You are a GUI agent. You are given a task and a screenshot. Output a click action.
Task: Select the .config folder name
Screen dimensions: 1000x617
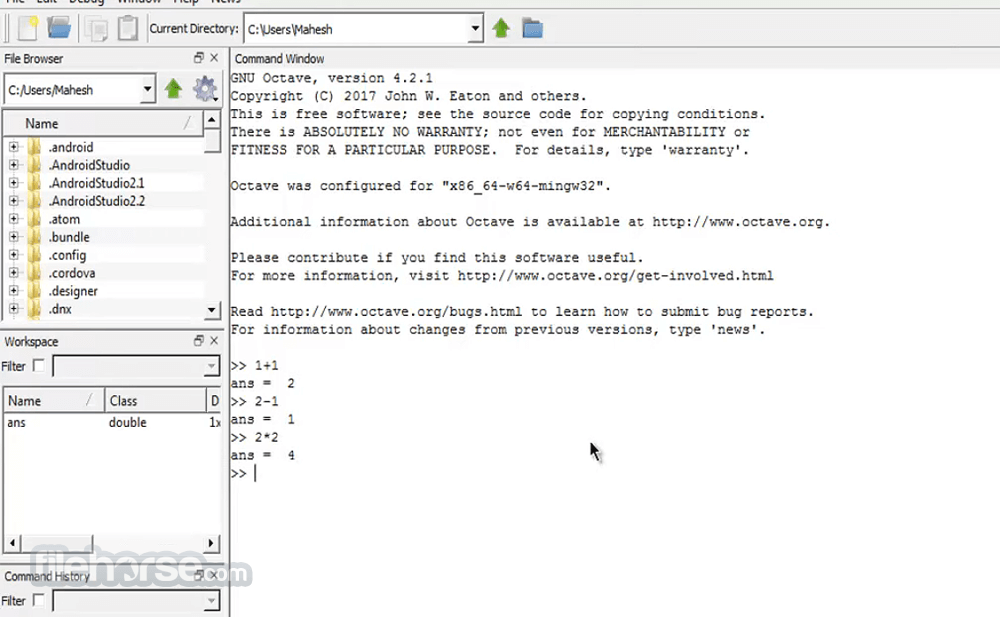coord(67,255)
